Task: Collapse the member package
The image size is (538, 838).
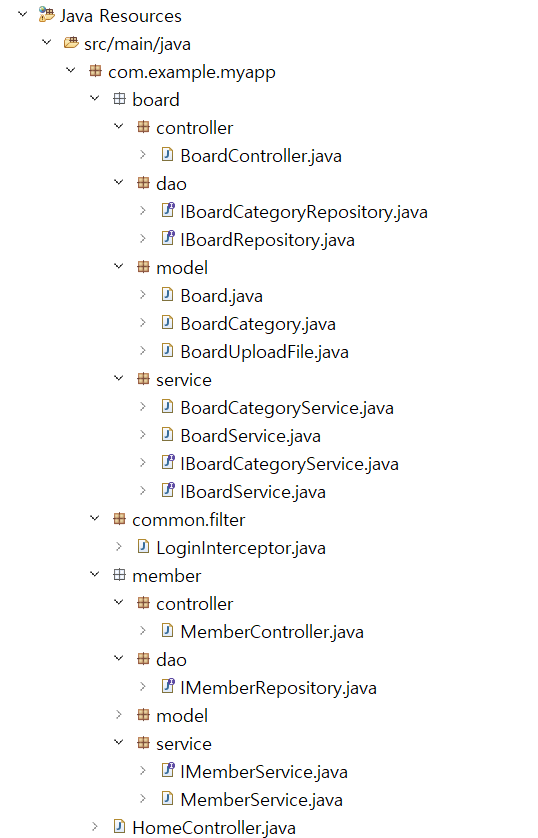Action: coord(95,575)
